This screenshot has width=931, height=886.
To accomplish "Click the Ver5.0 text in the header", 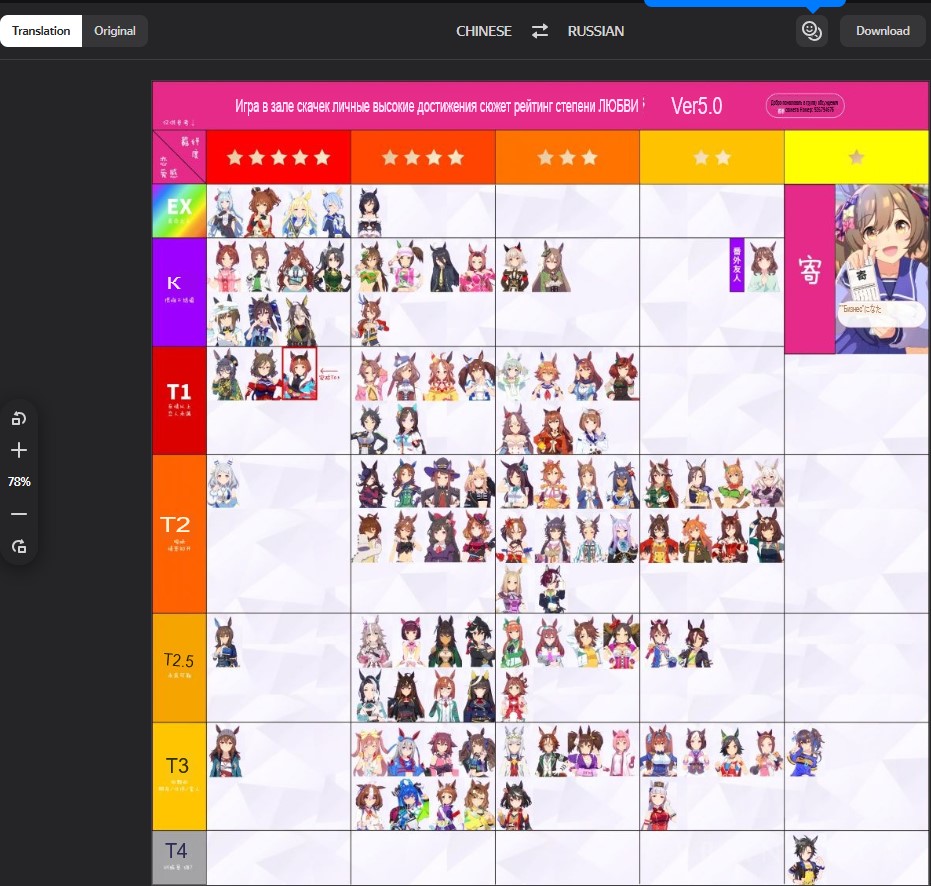I will tap(696, 106).
